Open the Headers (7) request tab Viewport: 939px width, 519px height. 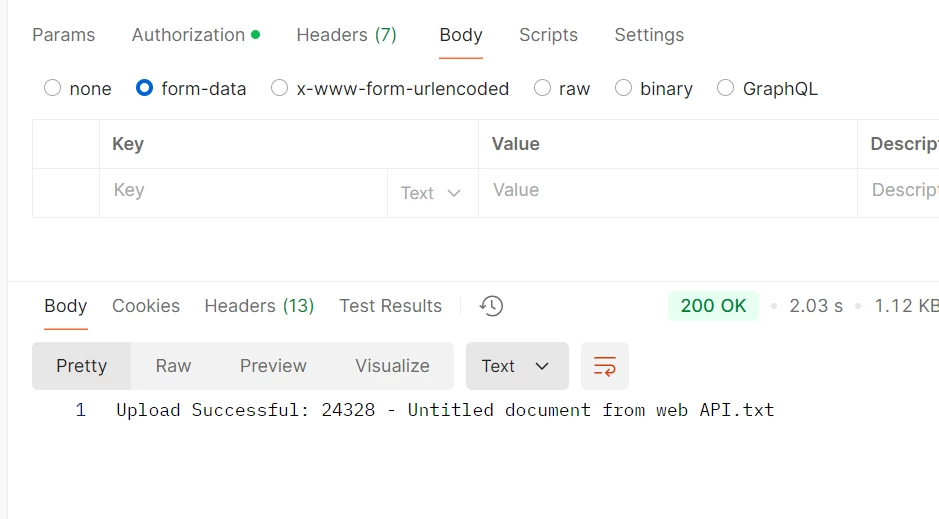click(x=346, y=35)
